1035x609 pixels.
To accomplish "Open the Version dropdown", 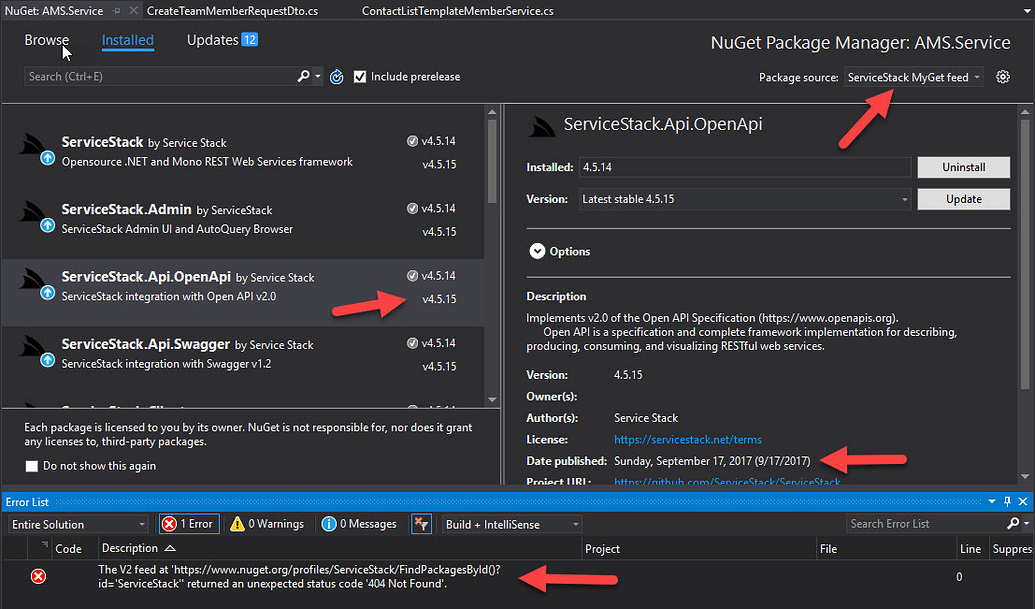I will pos(745,199).
